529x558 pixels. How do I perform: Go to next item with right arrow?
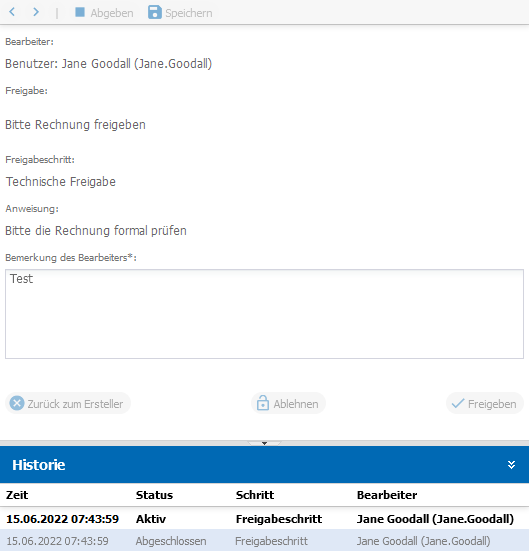36,12
